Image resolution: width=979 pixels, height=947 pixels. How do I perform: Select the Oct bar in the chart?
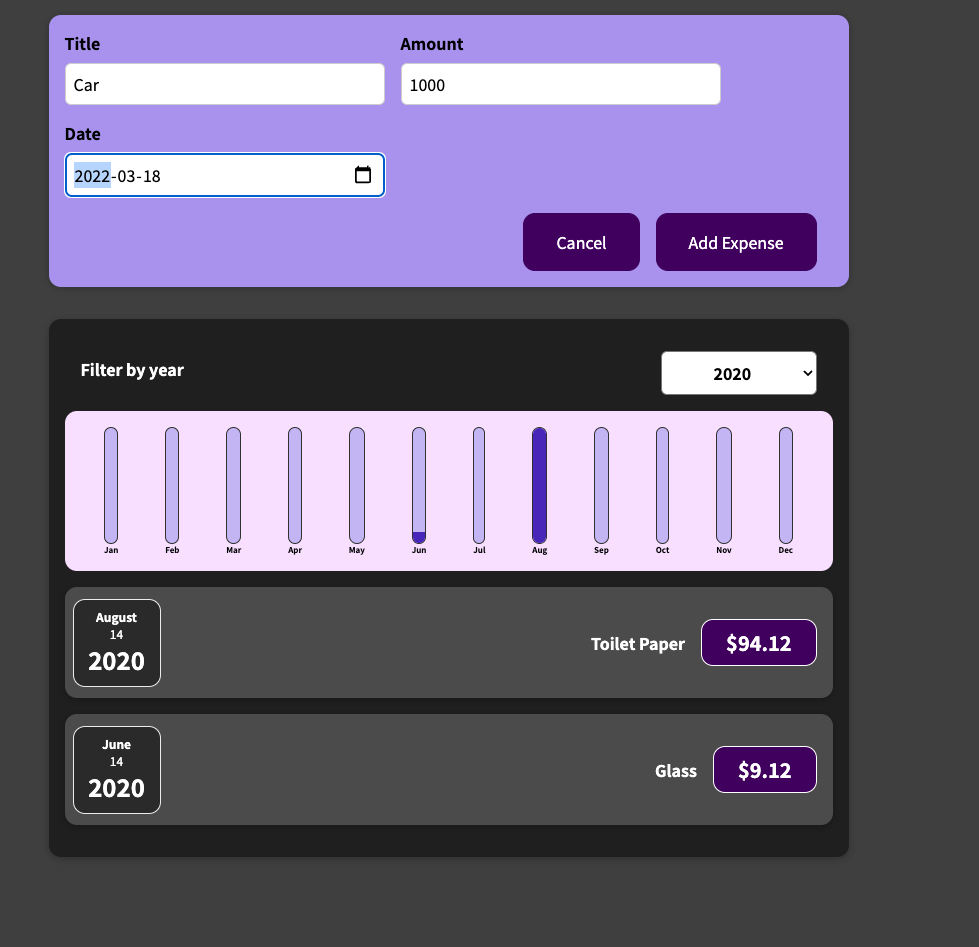662,485
